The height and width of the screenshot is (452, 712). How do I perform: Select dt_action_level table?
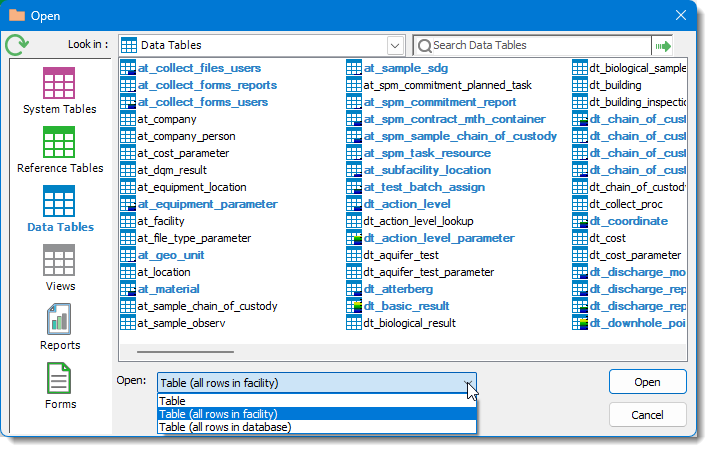point(407,204)
